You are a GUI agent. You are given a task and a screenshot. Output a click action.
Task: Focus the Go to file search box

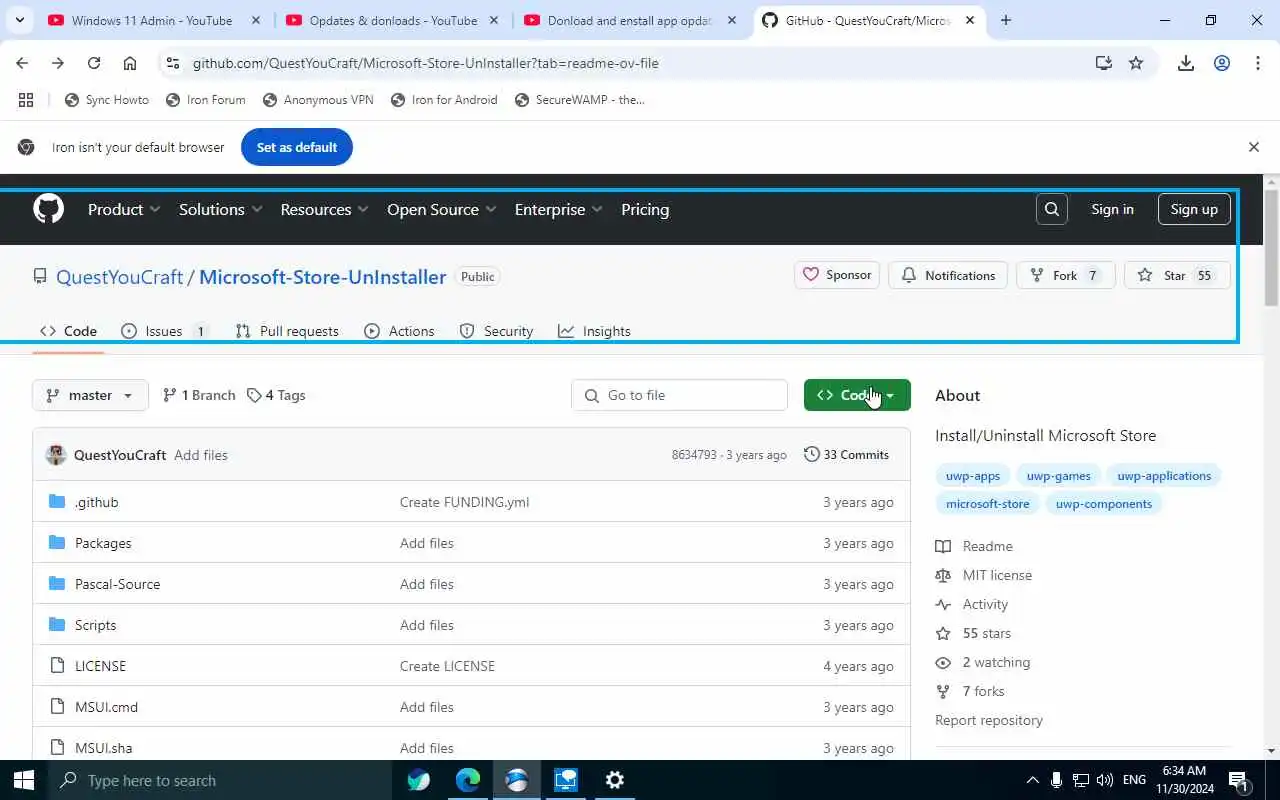(x=680, y=395)
